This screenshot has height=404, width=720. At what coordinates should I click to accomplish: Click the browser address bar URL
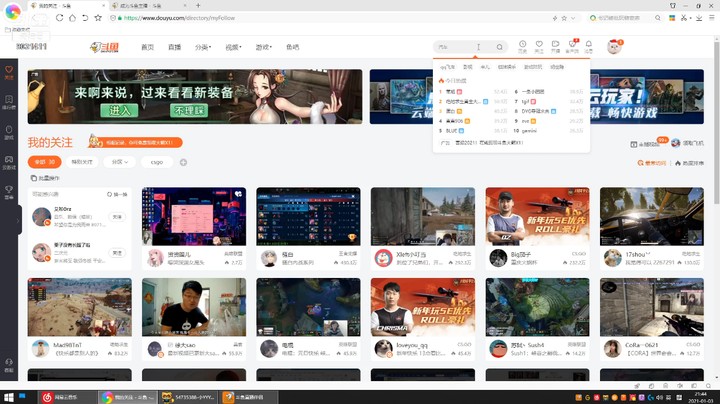(x=179, y=18)
